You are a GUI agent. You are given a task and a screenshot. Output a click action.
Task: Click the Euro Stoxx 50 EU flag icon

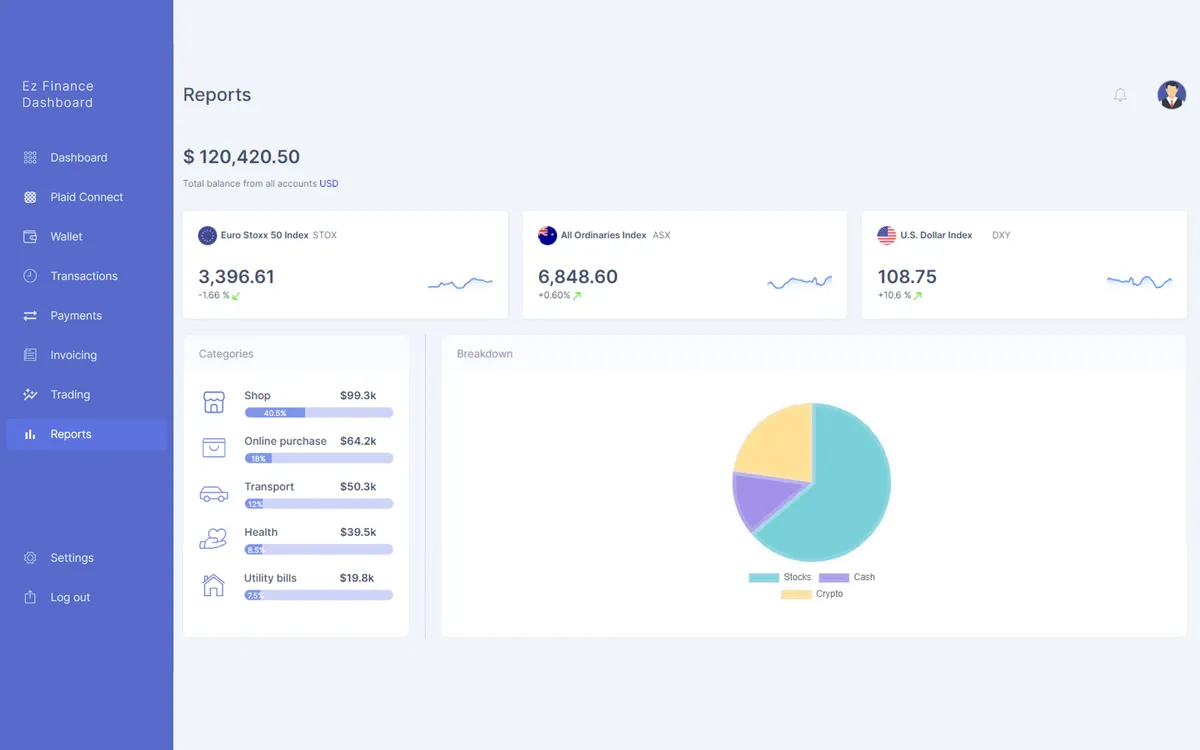207,235
